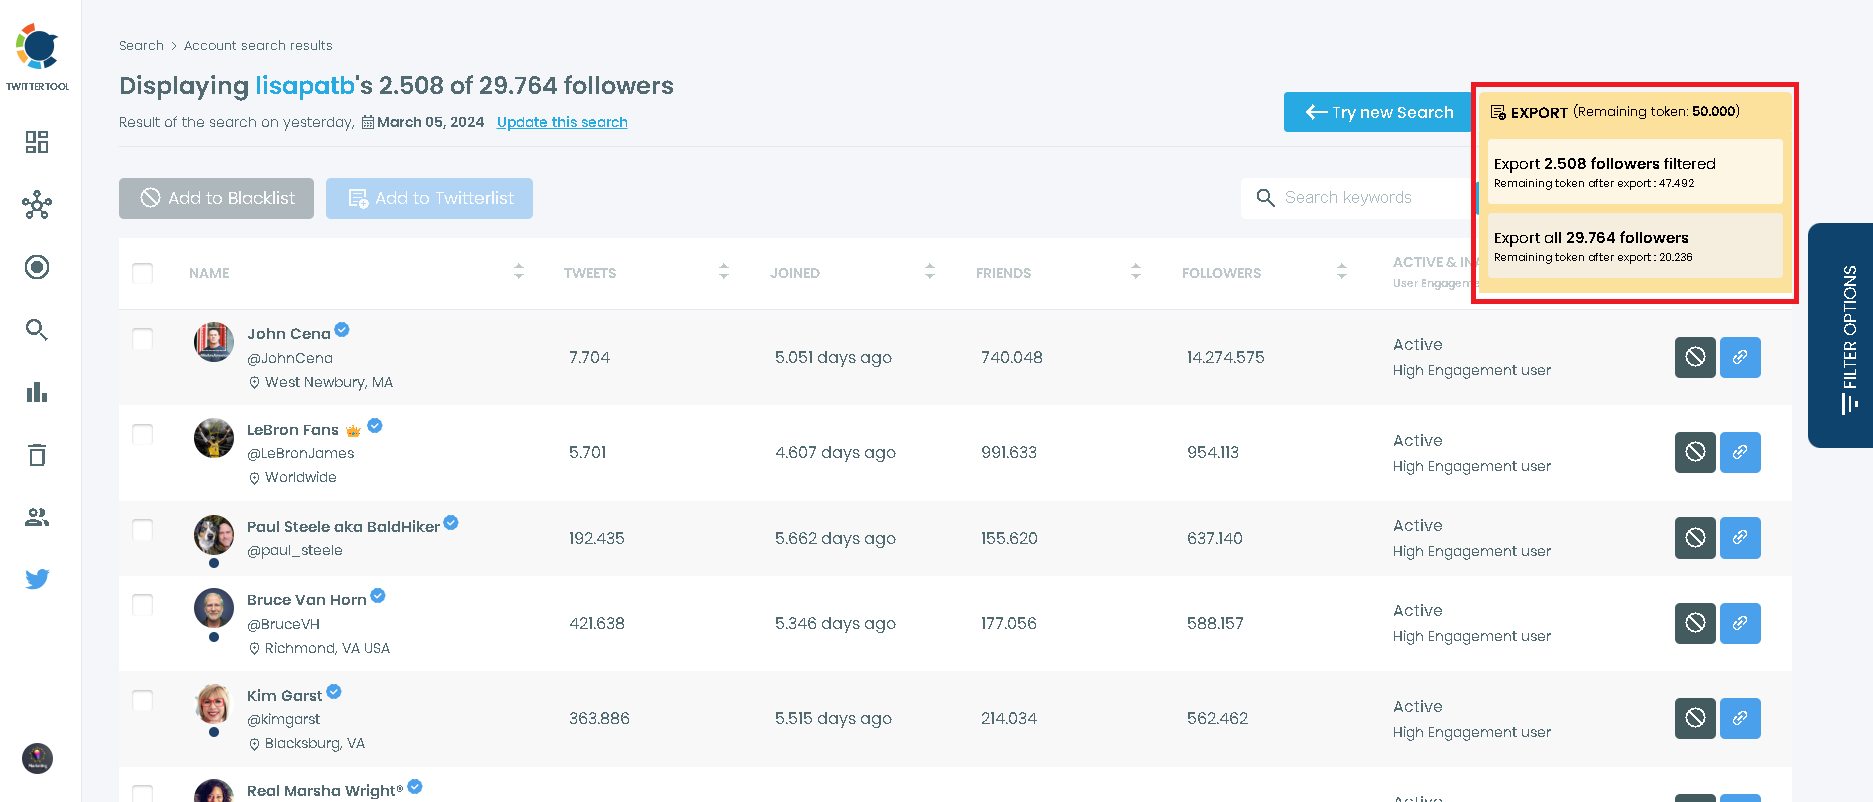Click the EXPORT panel header
Image resolution: width=1873 pixels, height=802 pixels.
tap(1615, 112)
